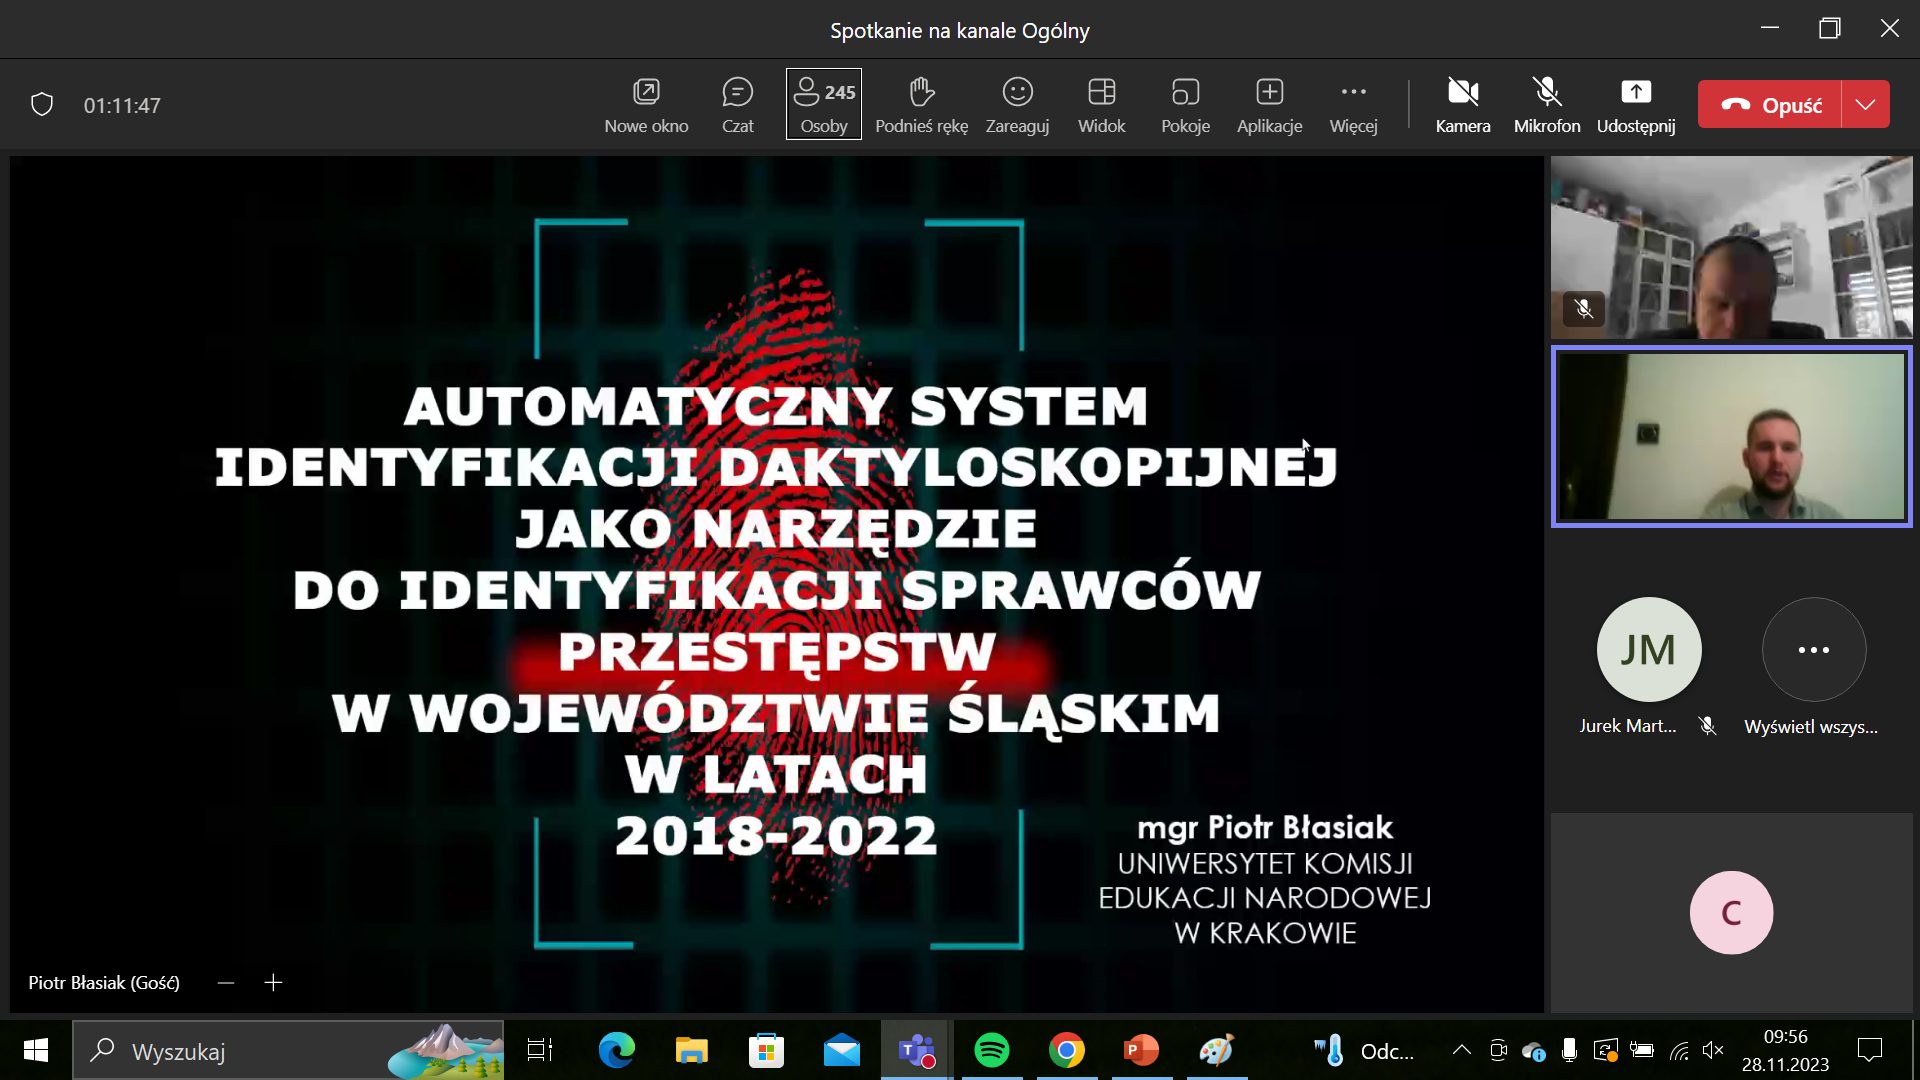The height and width of the screenshot is (1080, 1920).
Task: Toggle system volume mute in tray
Action: click(1713, 1050)
